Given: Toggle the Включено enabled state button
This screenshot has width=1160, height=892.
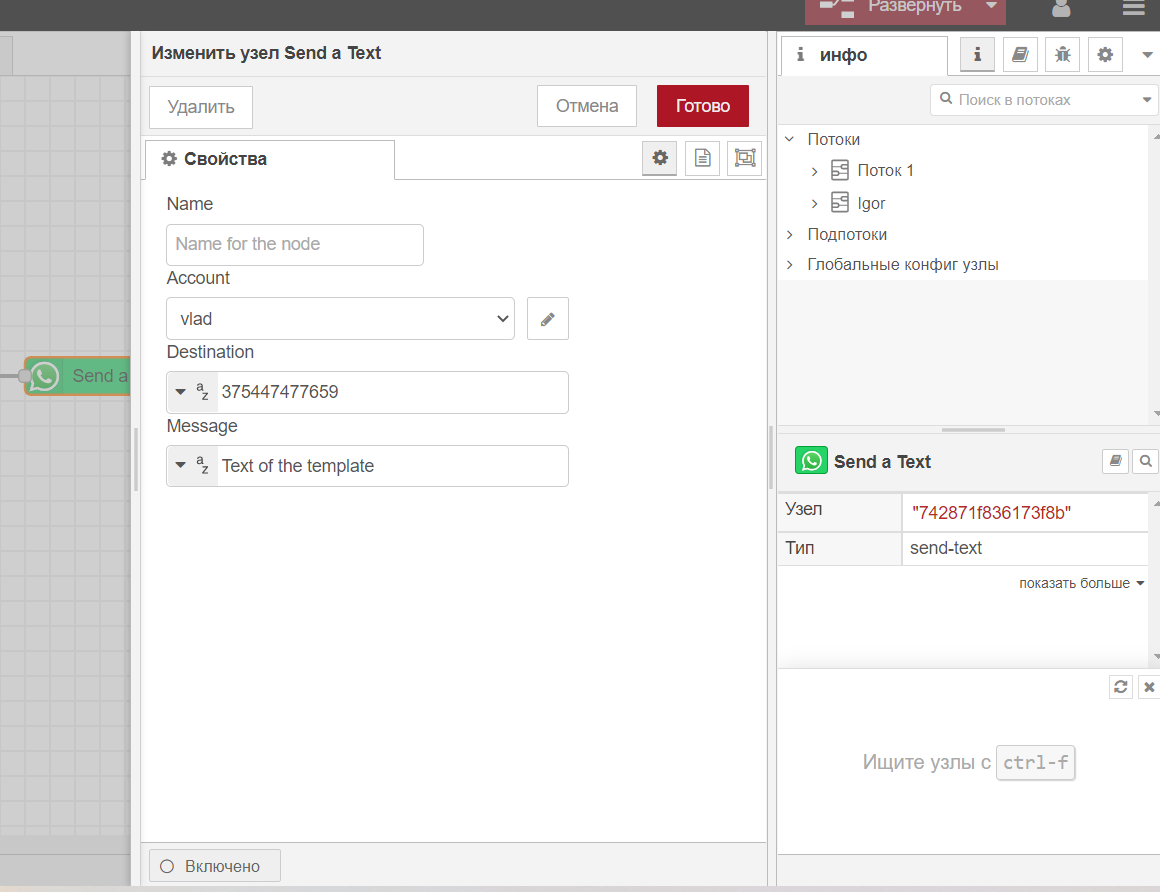Looking at the screenshot, I should 215,865.
